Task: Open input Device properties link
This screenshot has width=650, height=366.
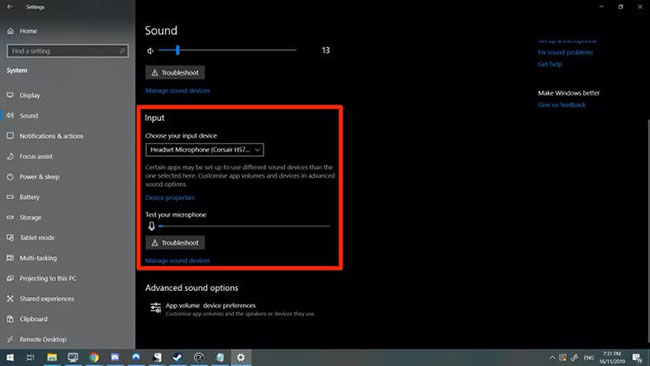Action: pyautogui.click(x=170, y=198)
